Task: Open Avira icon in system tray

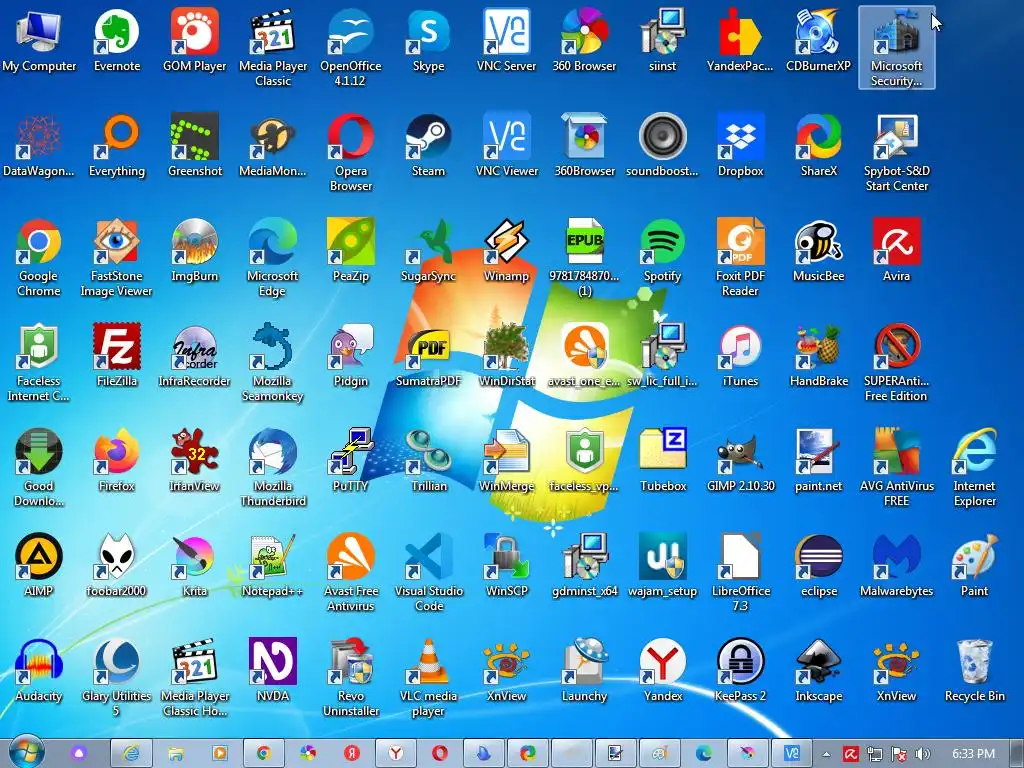Action: pyautogui.click(x=850, y=754)
